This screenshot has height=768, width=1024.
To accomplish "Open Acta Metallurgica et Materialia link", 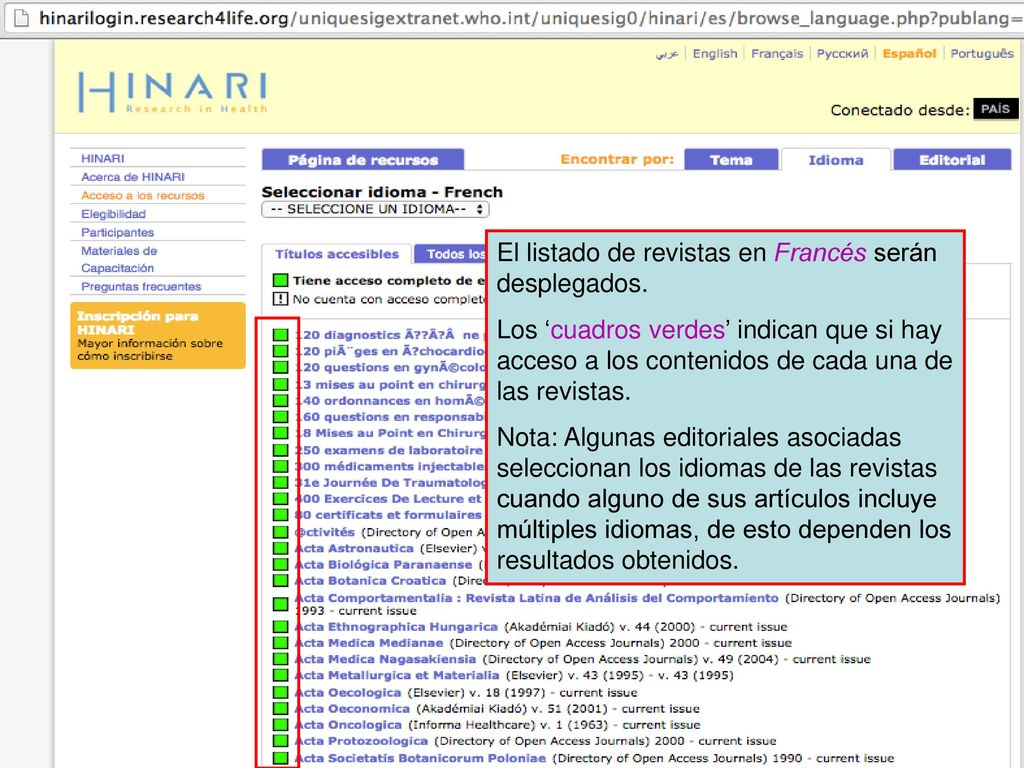I will [x=396, y=675].
